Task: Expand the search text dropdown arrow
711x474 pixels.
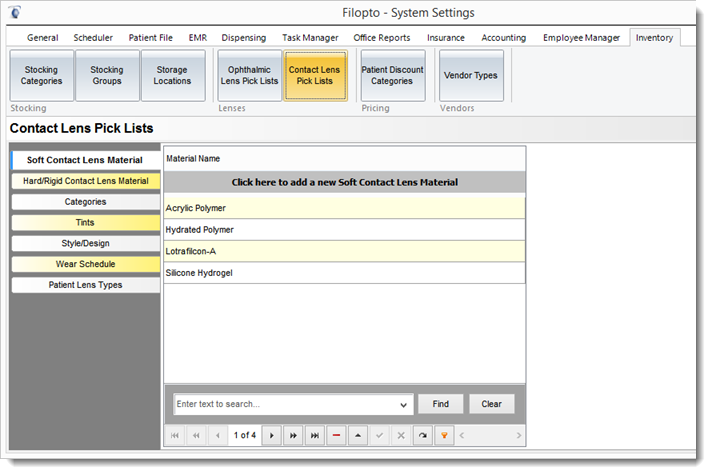Action: tap(403, 405)
